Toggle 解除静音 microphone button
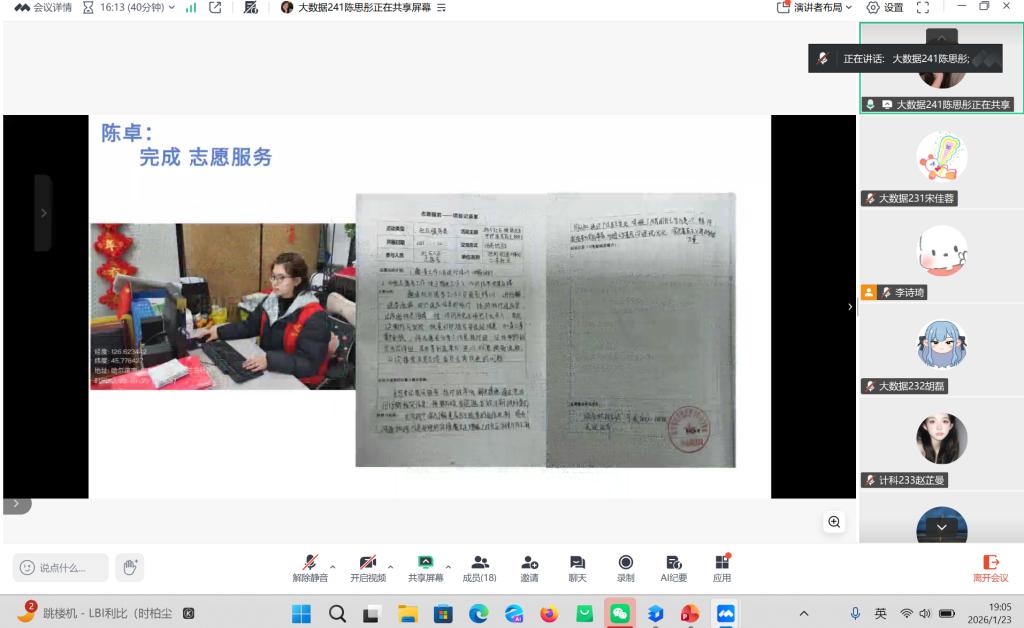The image size is (1024, 628). pyautogui.click(x=311, y=568)
